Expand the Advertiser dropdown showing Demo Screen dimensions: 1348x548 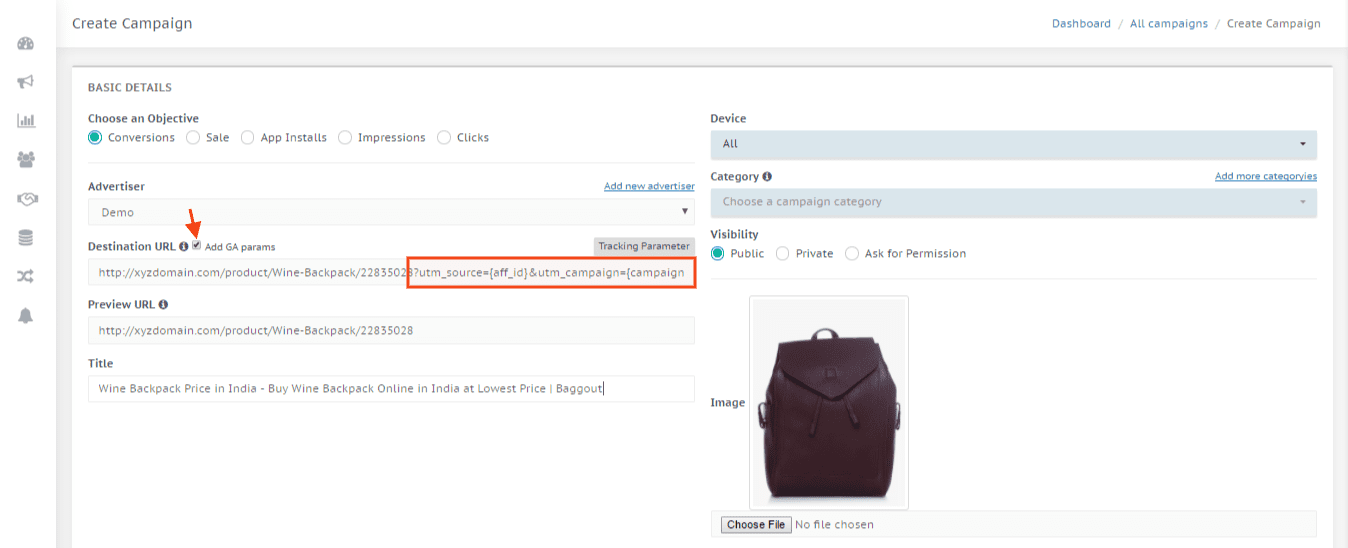click(x=391, y=212)
